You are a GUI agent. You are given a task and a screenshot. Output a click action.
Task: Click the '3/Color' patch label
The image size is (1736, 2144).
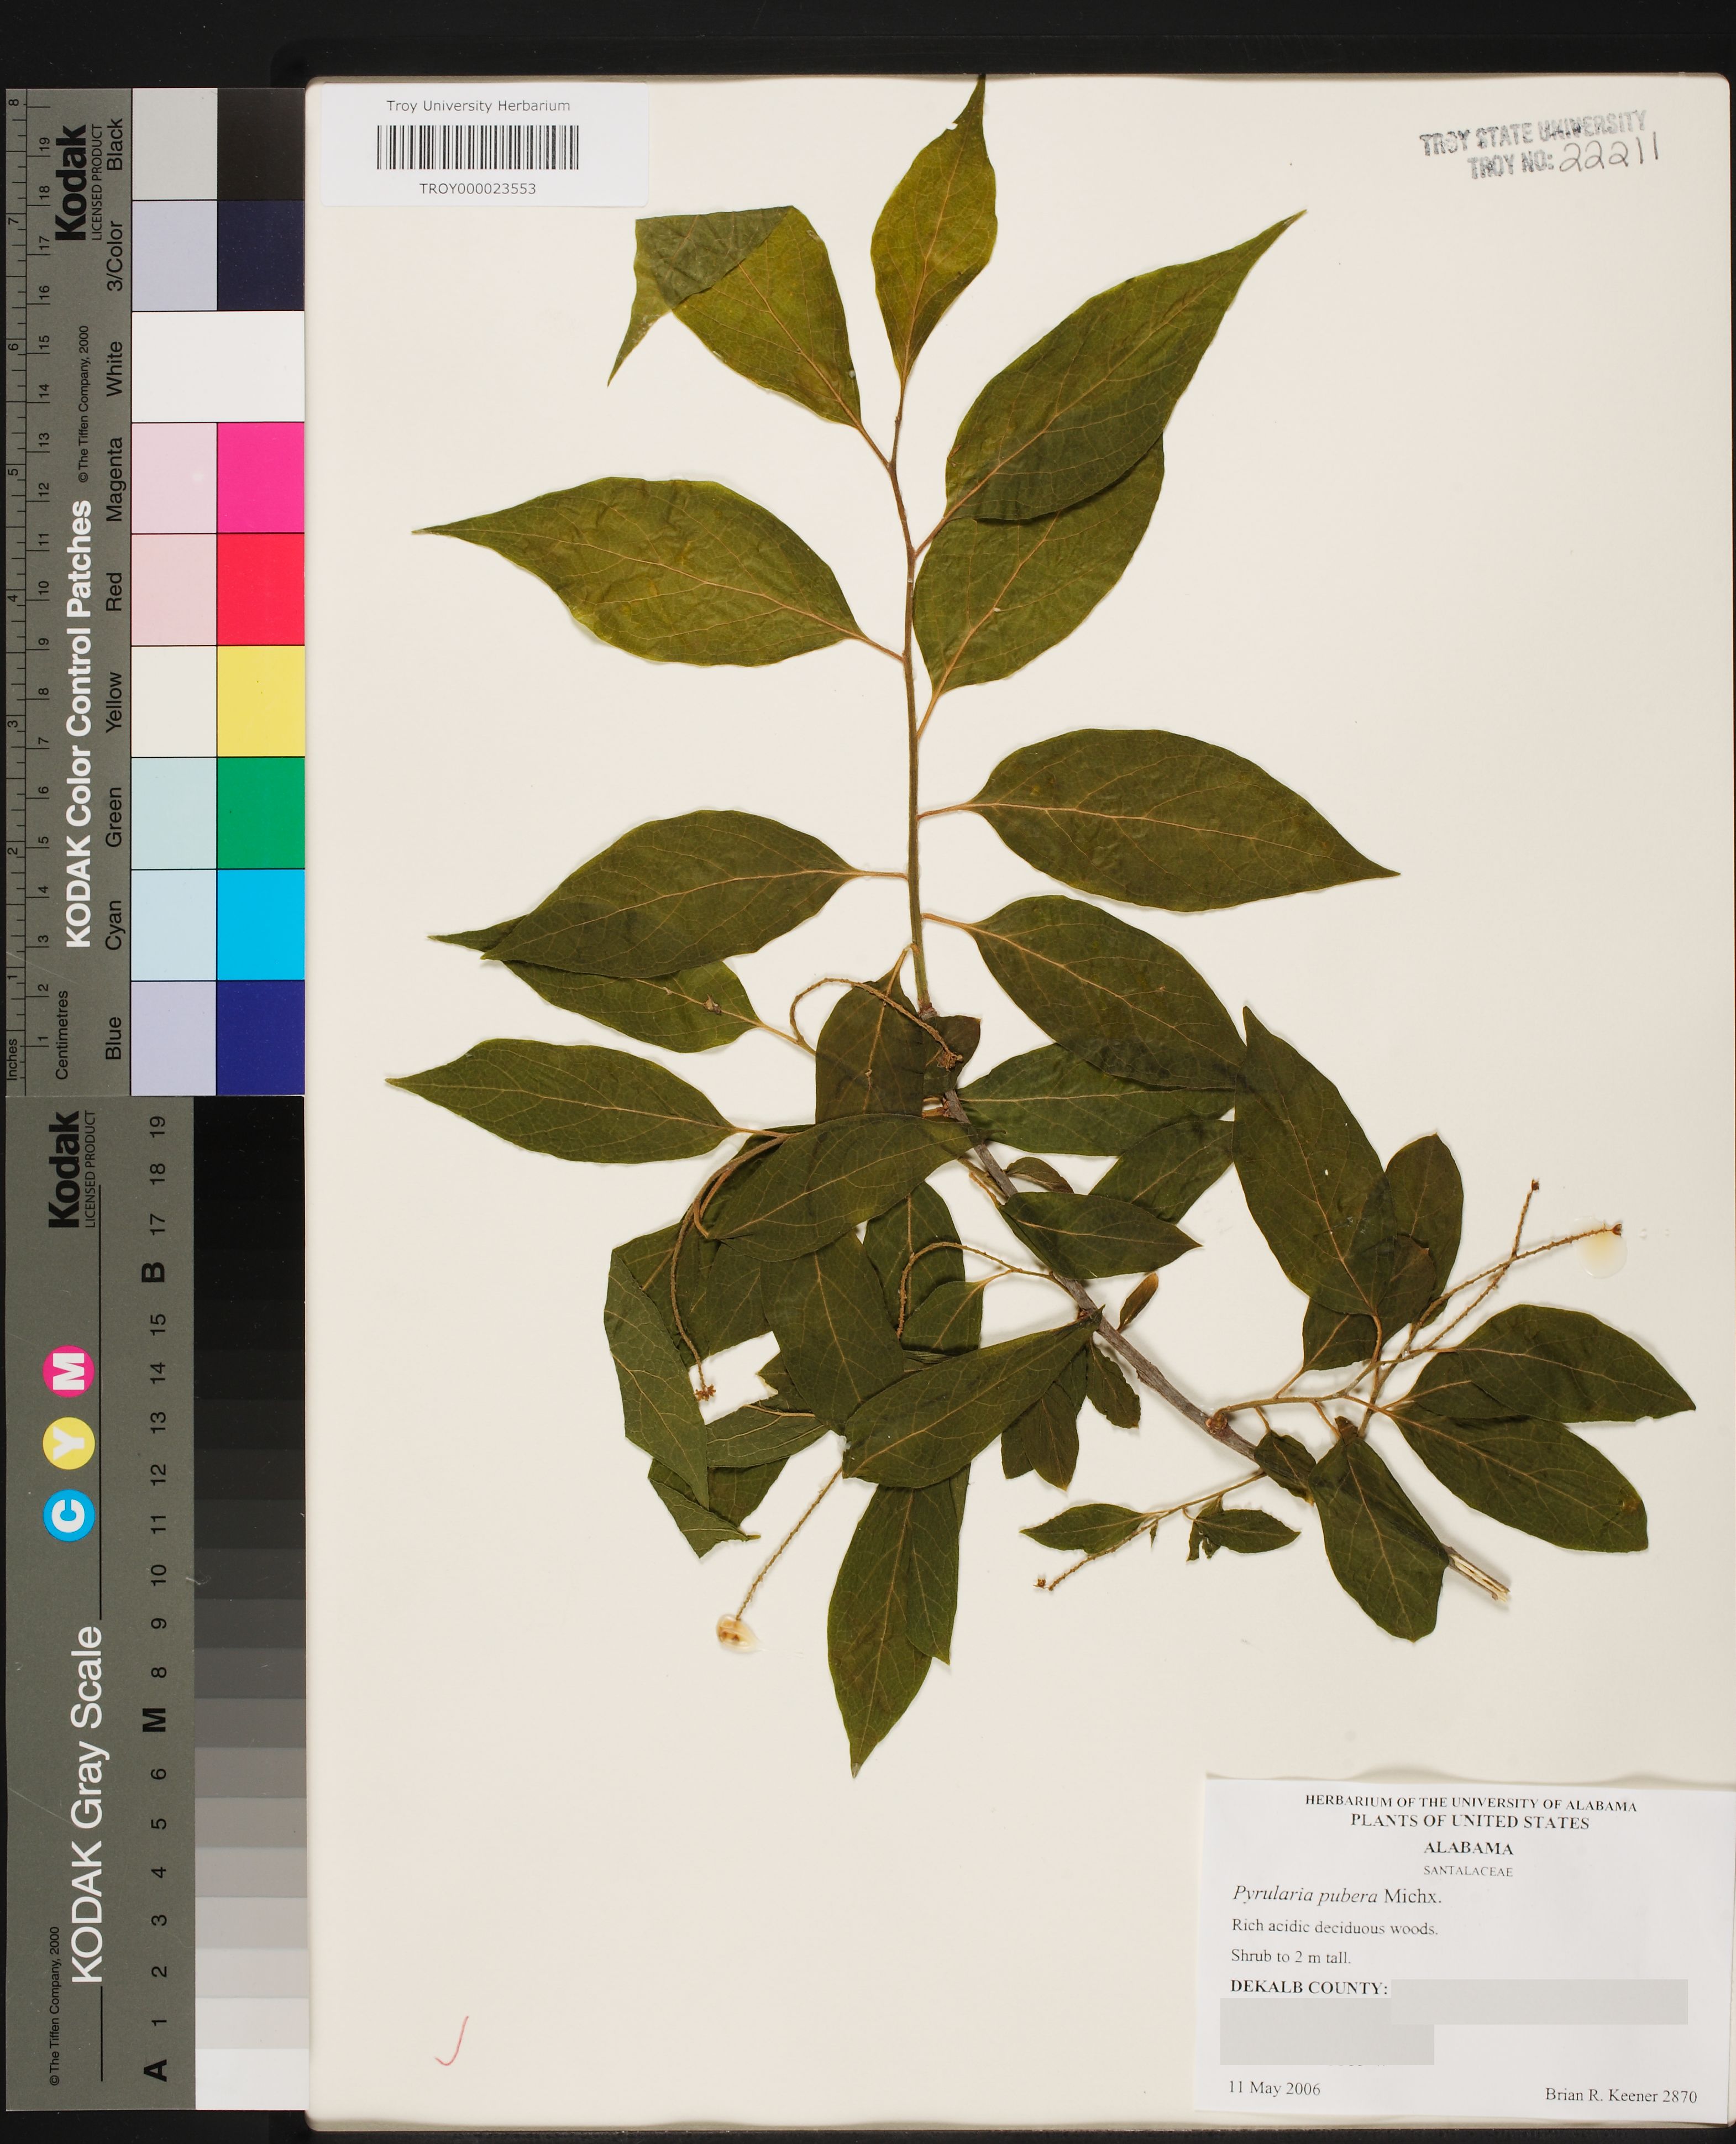click(114, 256)
